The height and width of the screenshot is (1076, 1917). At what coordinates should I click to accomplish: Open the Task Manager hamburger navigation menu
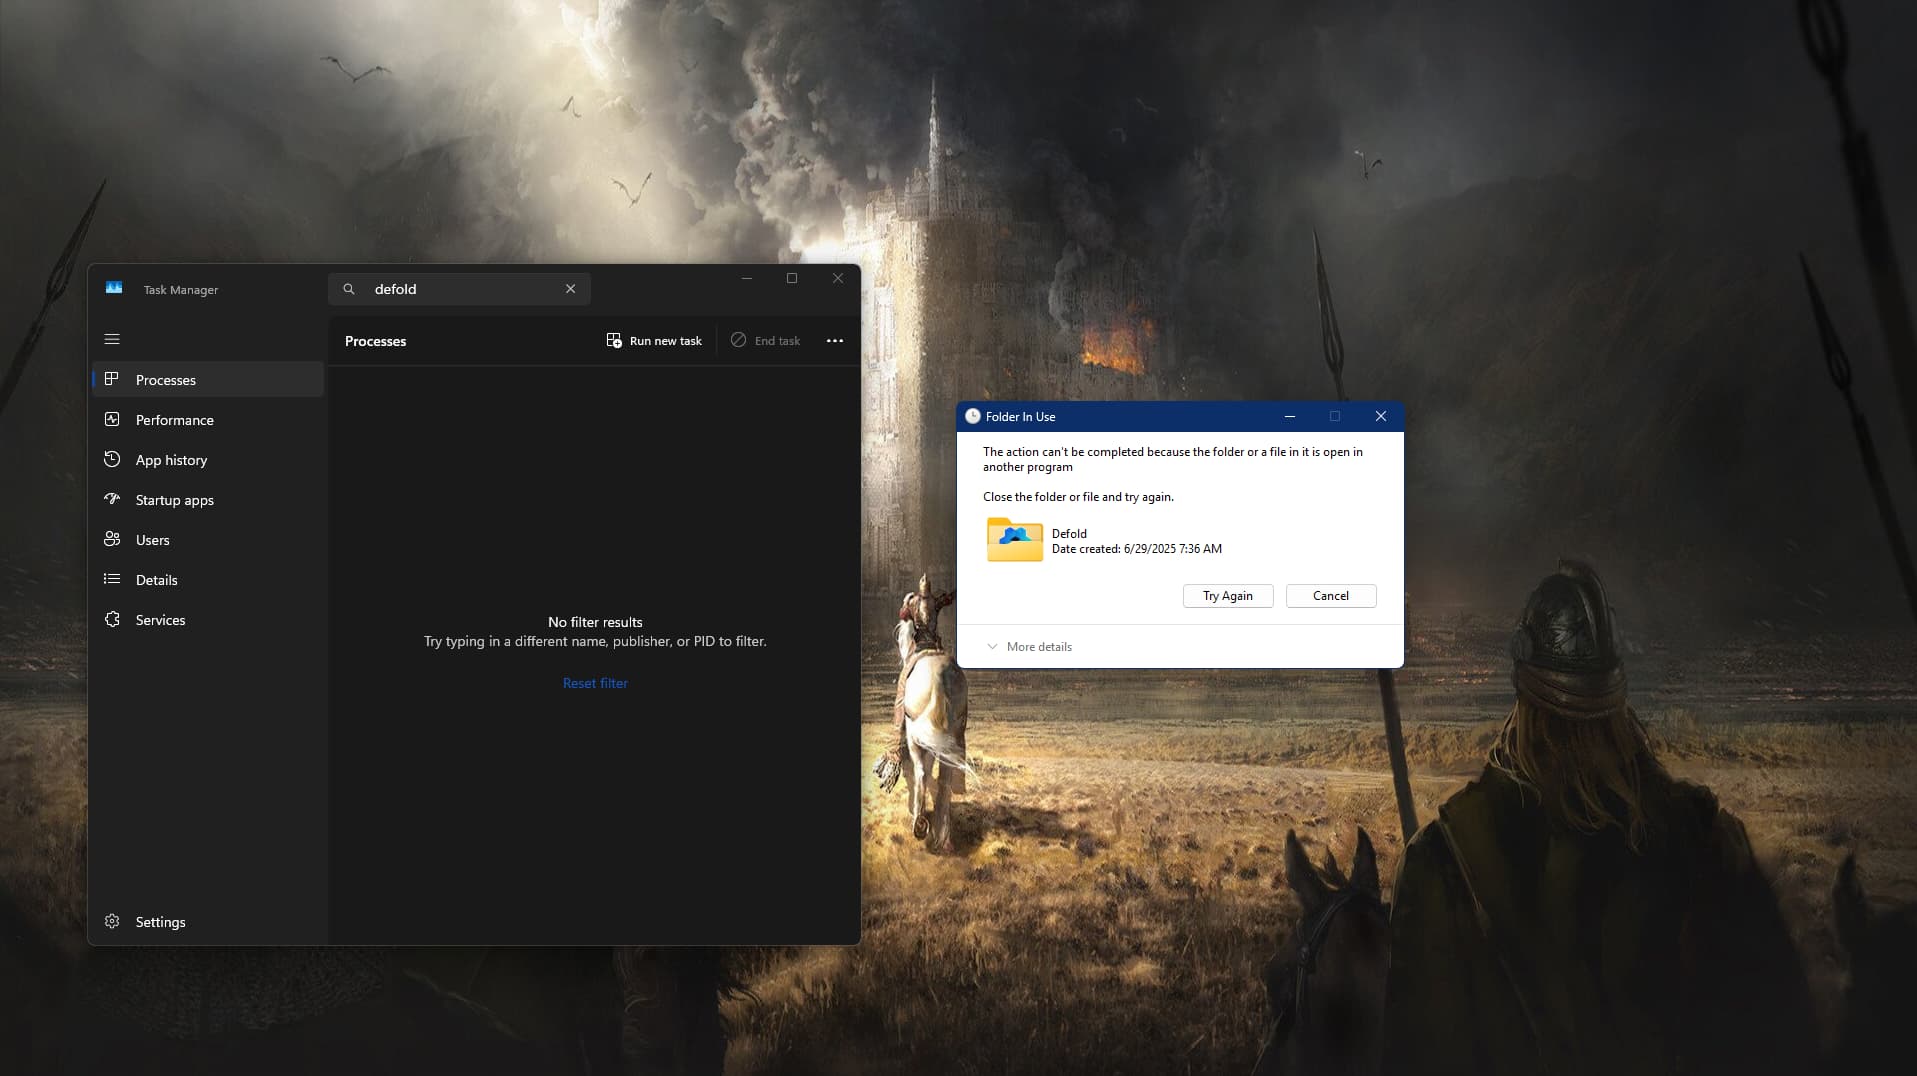click(112, 339)
